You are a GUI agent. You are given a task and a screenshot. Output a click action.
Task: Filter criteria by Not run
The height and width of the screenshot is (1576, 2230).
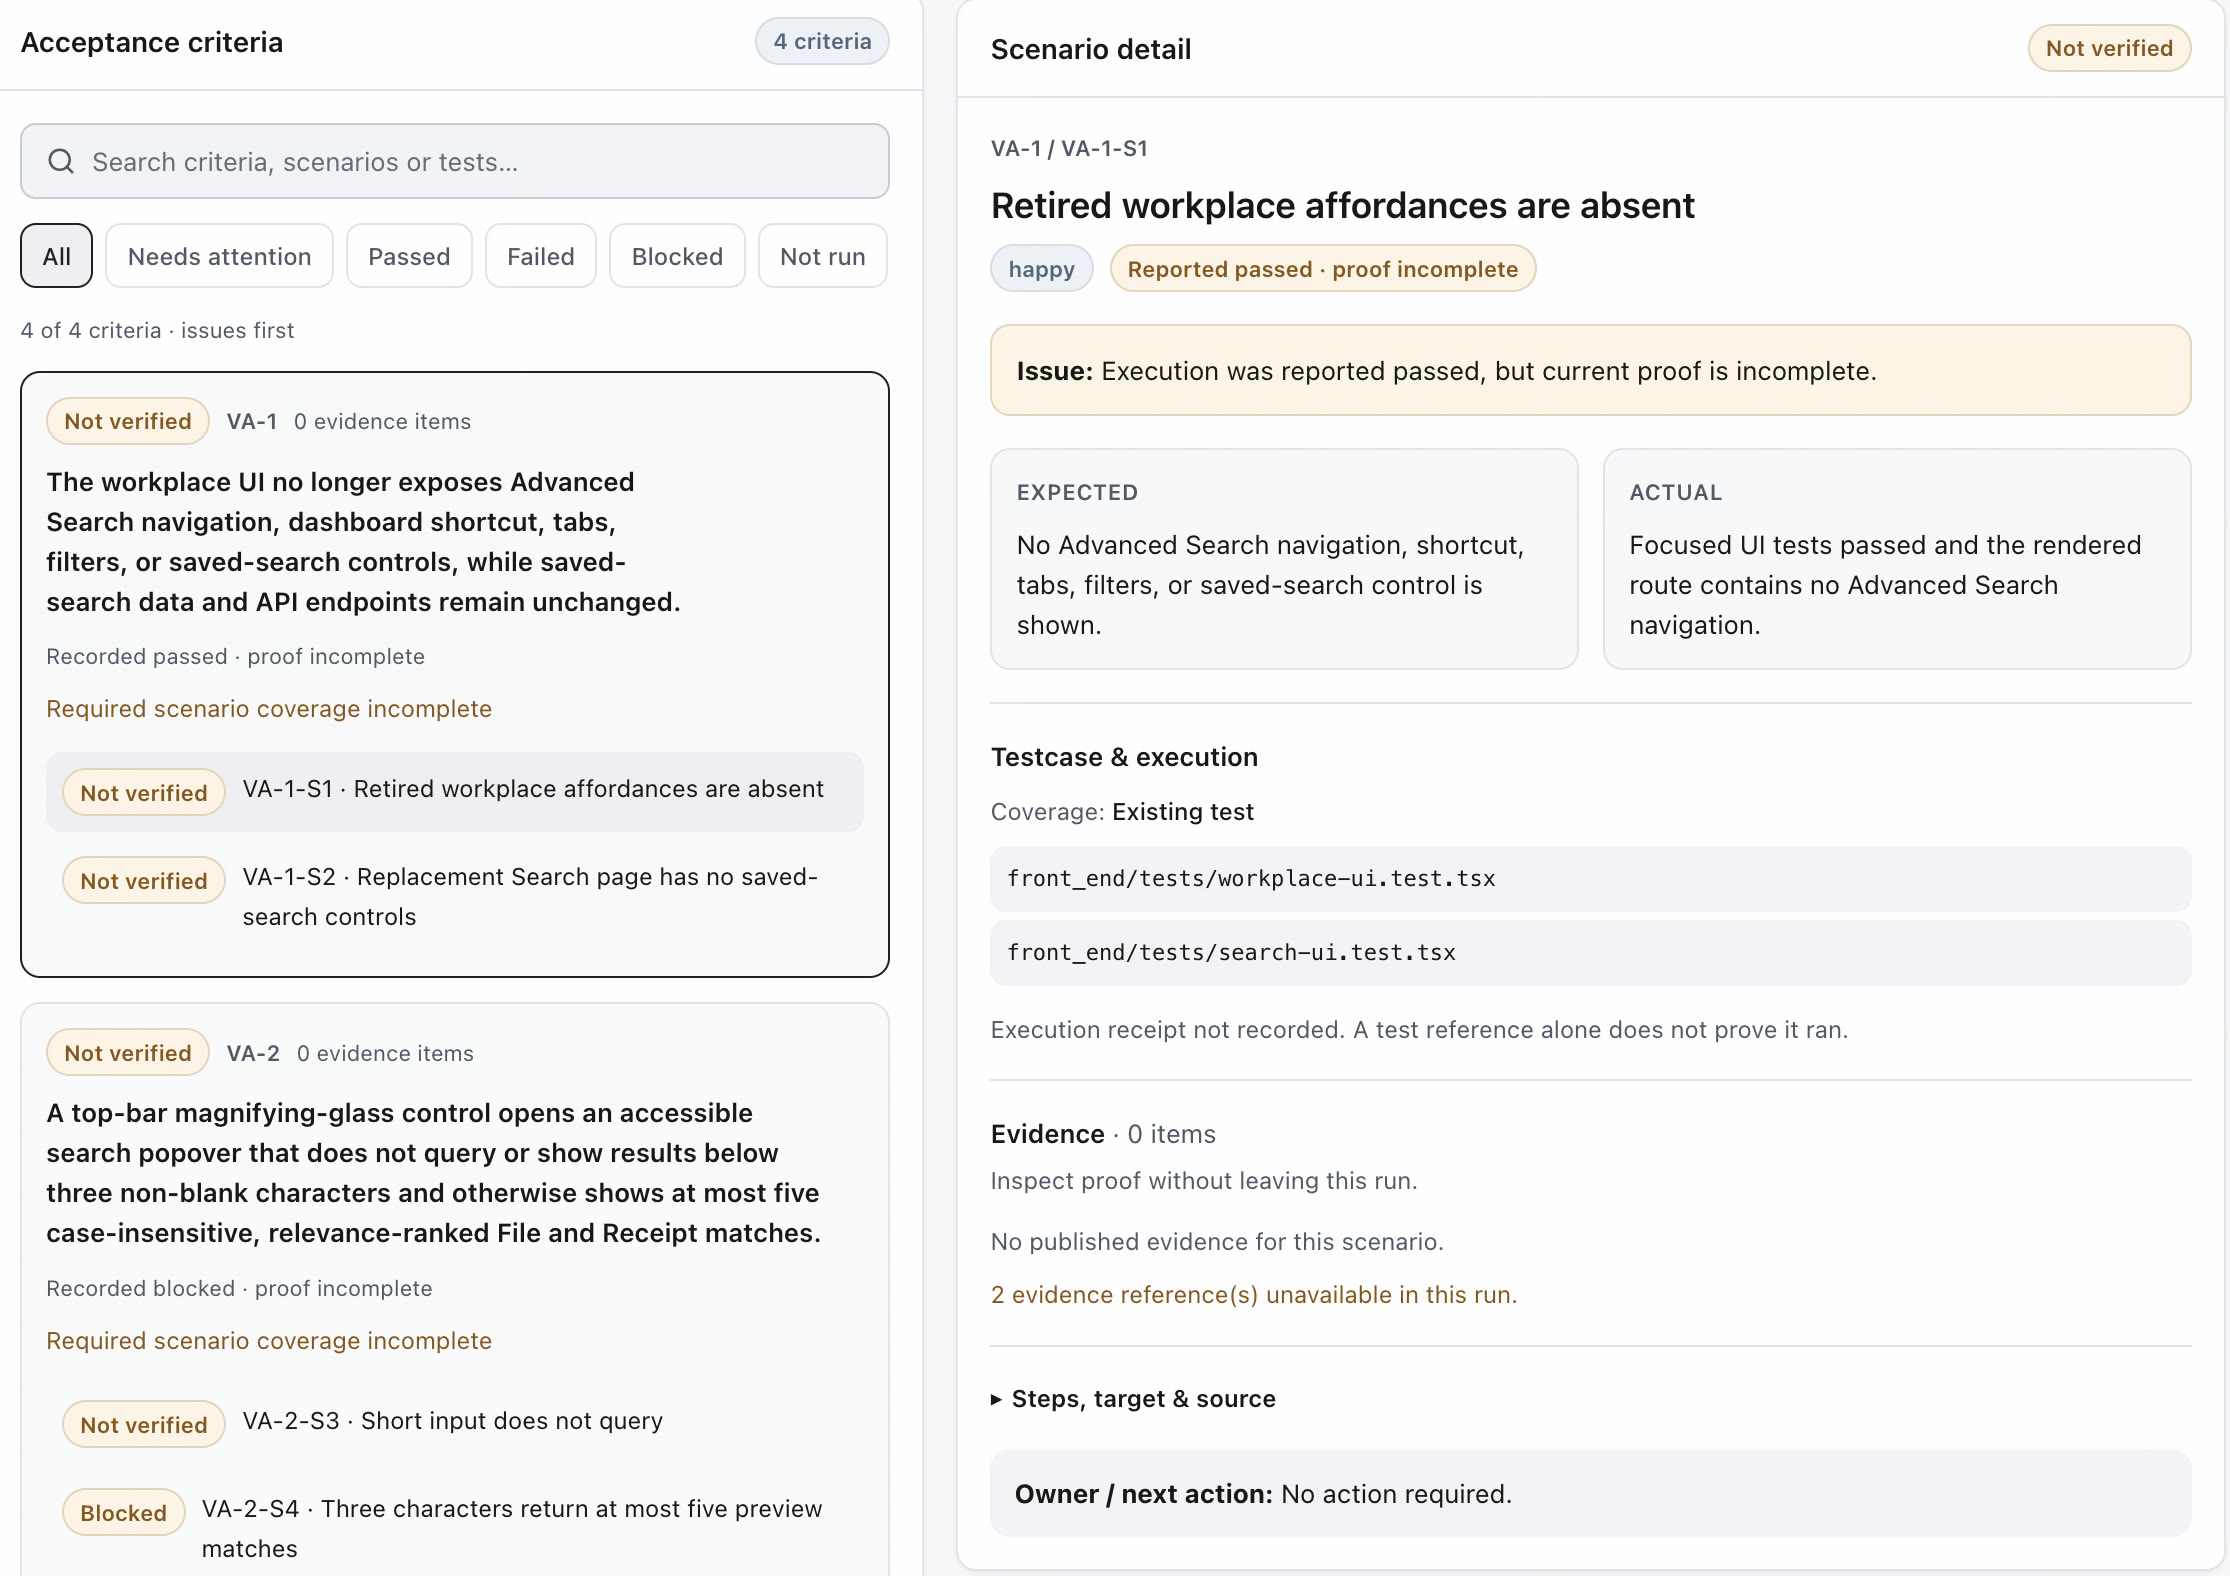click(x=822, y=256)
